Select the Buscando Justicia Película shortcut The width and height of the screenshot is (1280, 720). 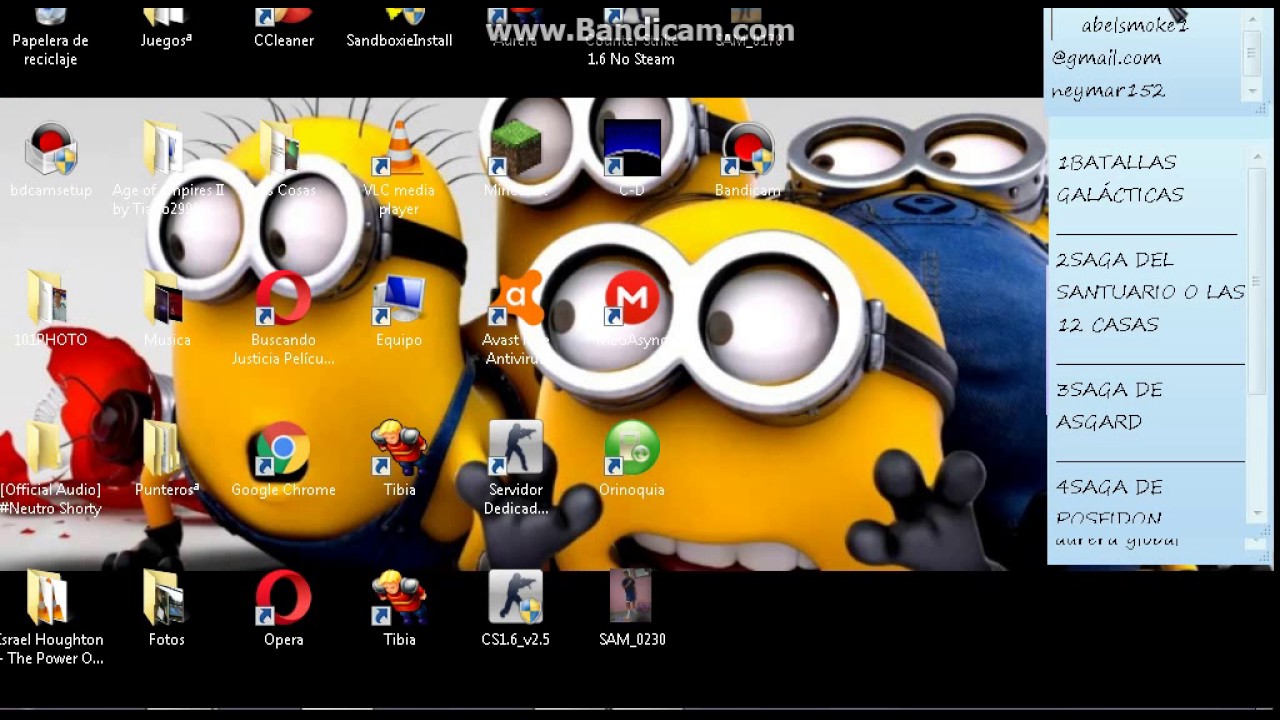(x=283, y=320)
